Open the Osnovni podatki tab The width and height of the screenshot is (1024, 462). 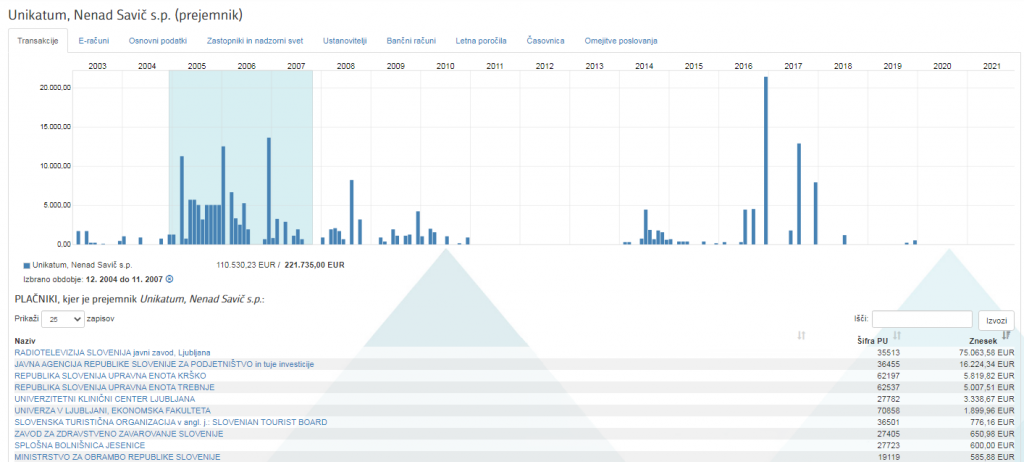coord(158,41)
